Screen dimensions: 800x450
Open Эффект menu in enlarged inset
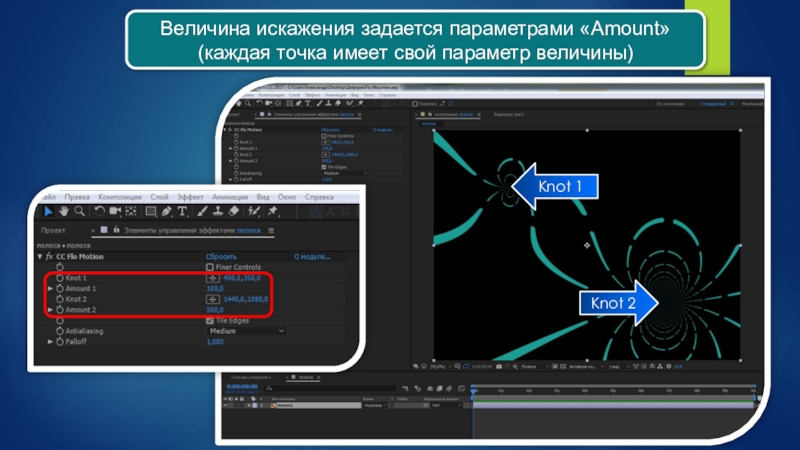tap(190, 197)
